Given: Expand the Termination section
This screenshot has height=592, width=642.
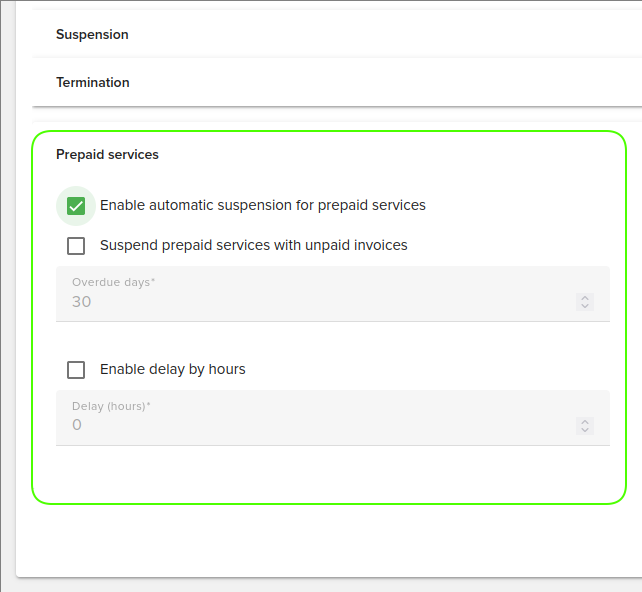Looking at the screenshot, I should [93, 83].
